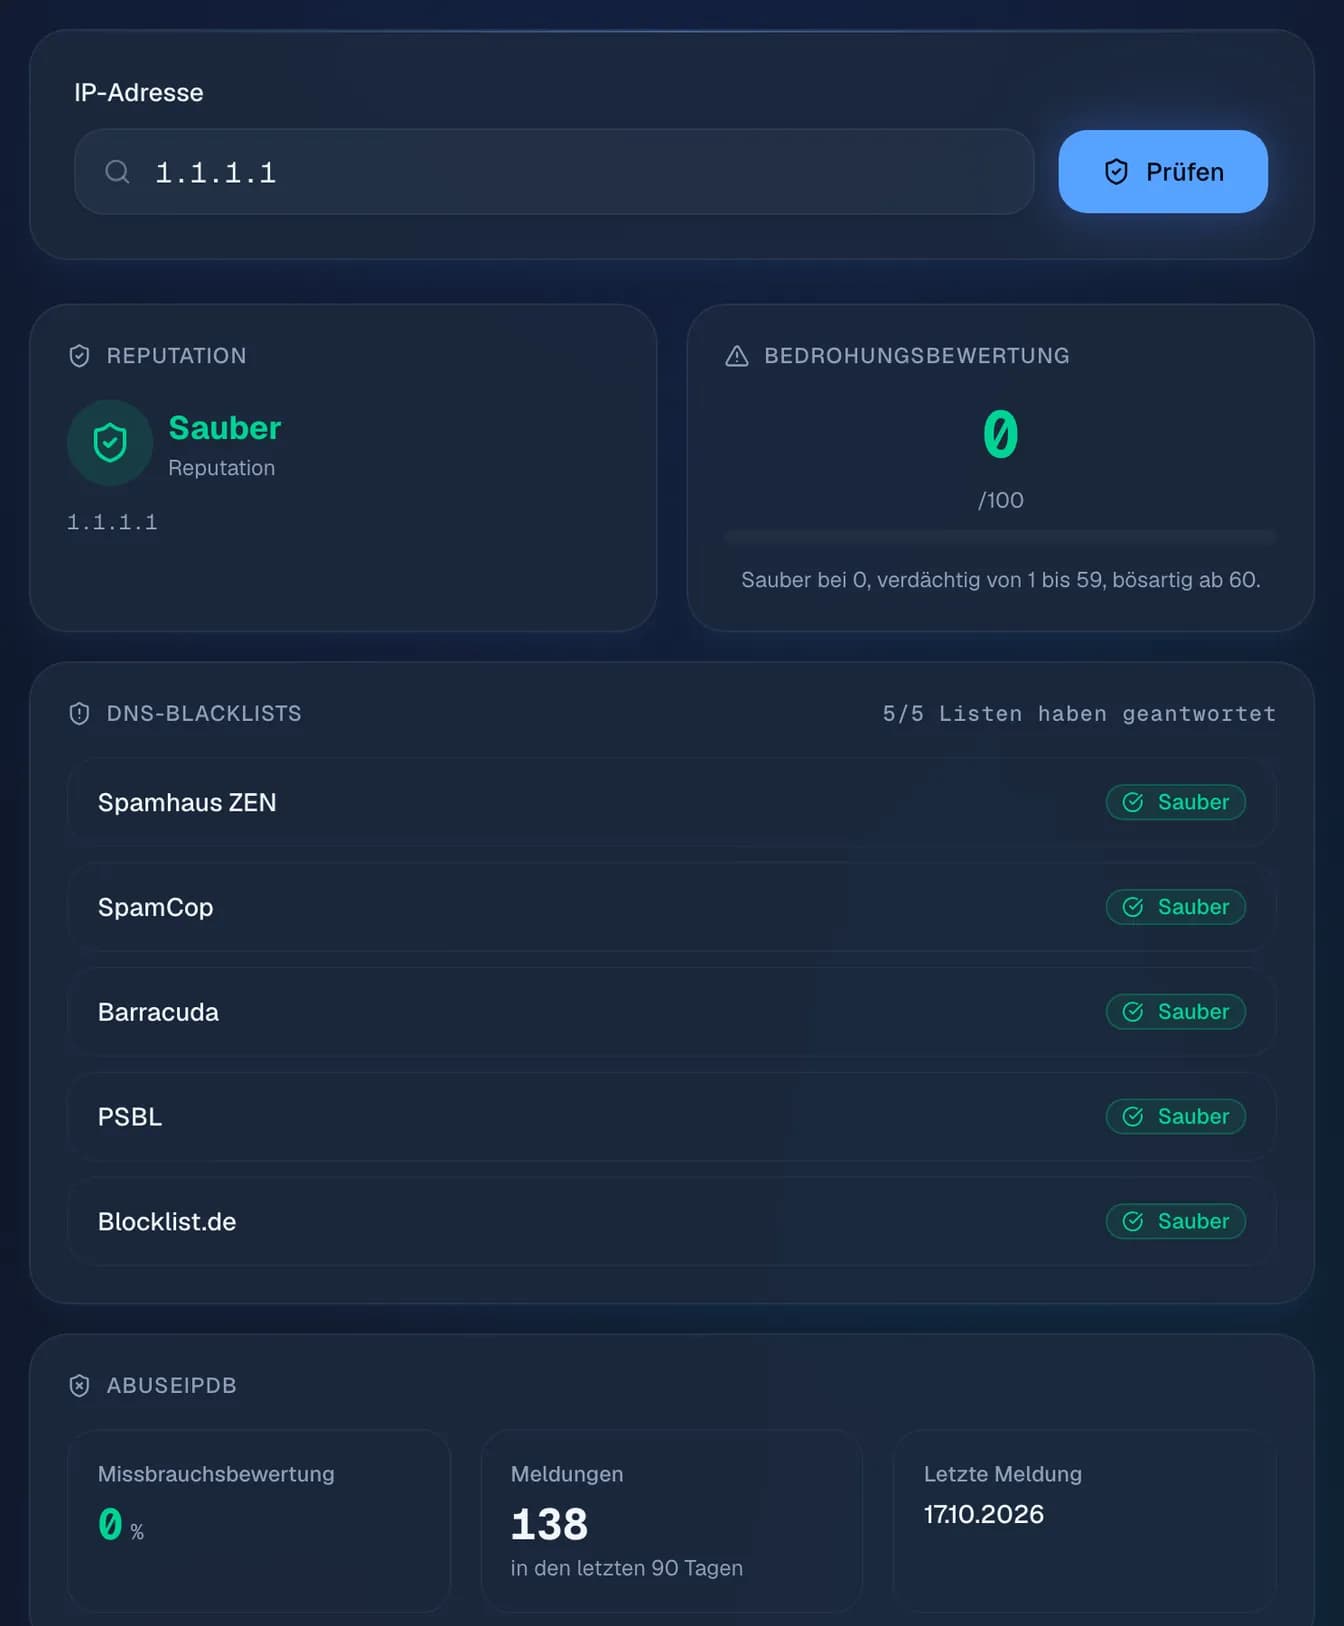
Task: Click the threat score progress bar
Action: click(1000, 537)
